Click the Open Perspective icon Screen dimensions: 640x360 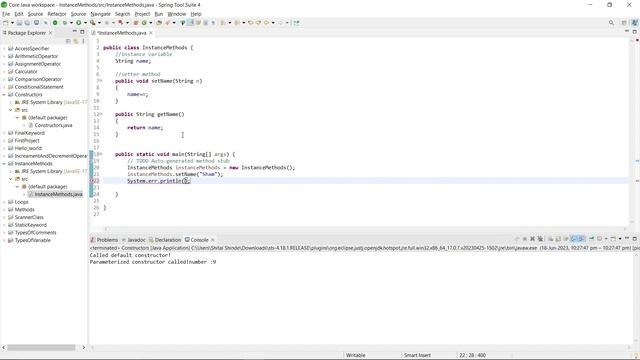click(x=624, y=23)
